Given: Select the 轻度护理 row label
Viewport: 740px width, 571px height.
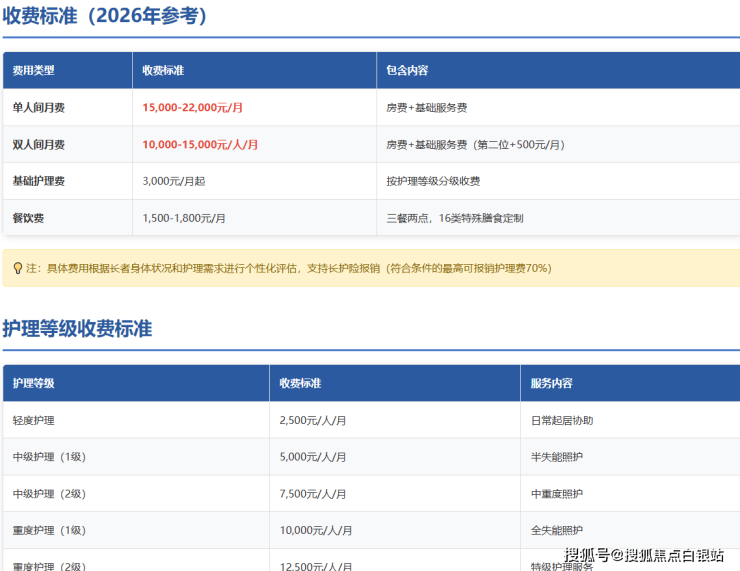Looking at the screenshot, I should [33, 420].
